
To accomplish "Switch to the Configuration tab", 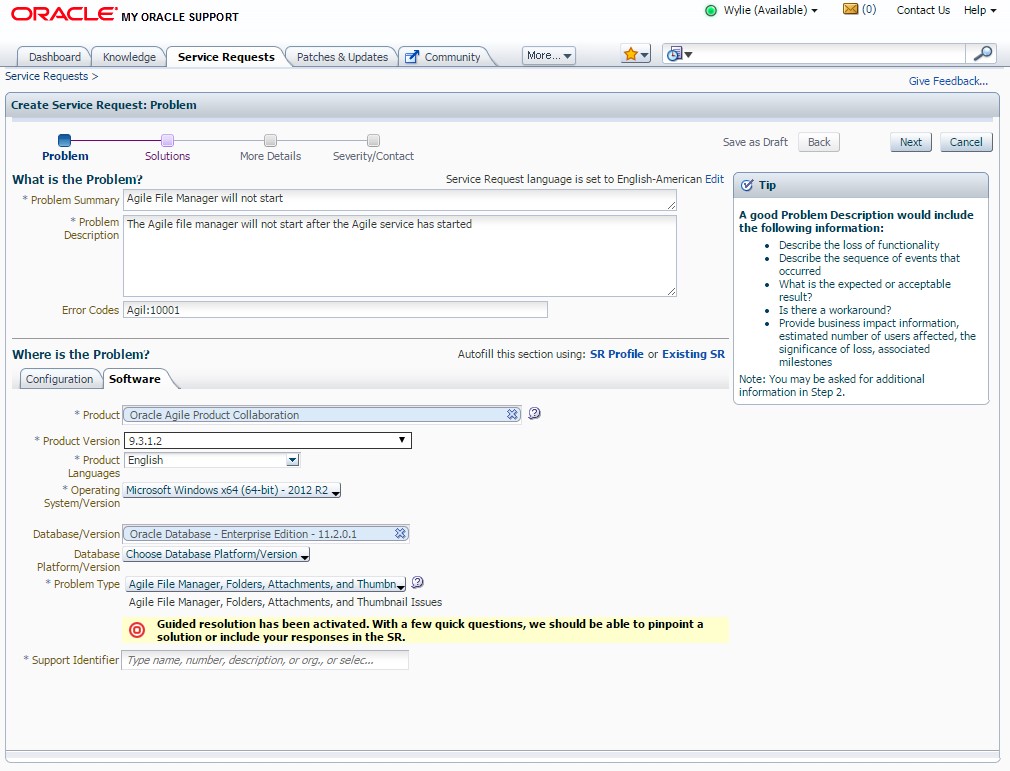I will (x=60, y=379).
